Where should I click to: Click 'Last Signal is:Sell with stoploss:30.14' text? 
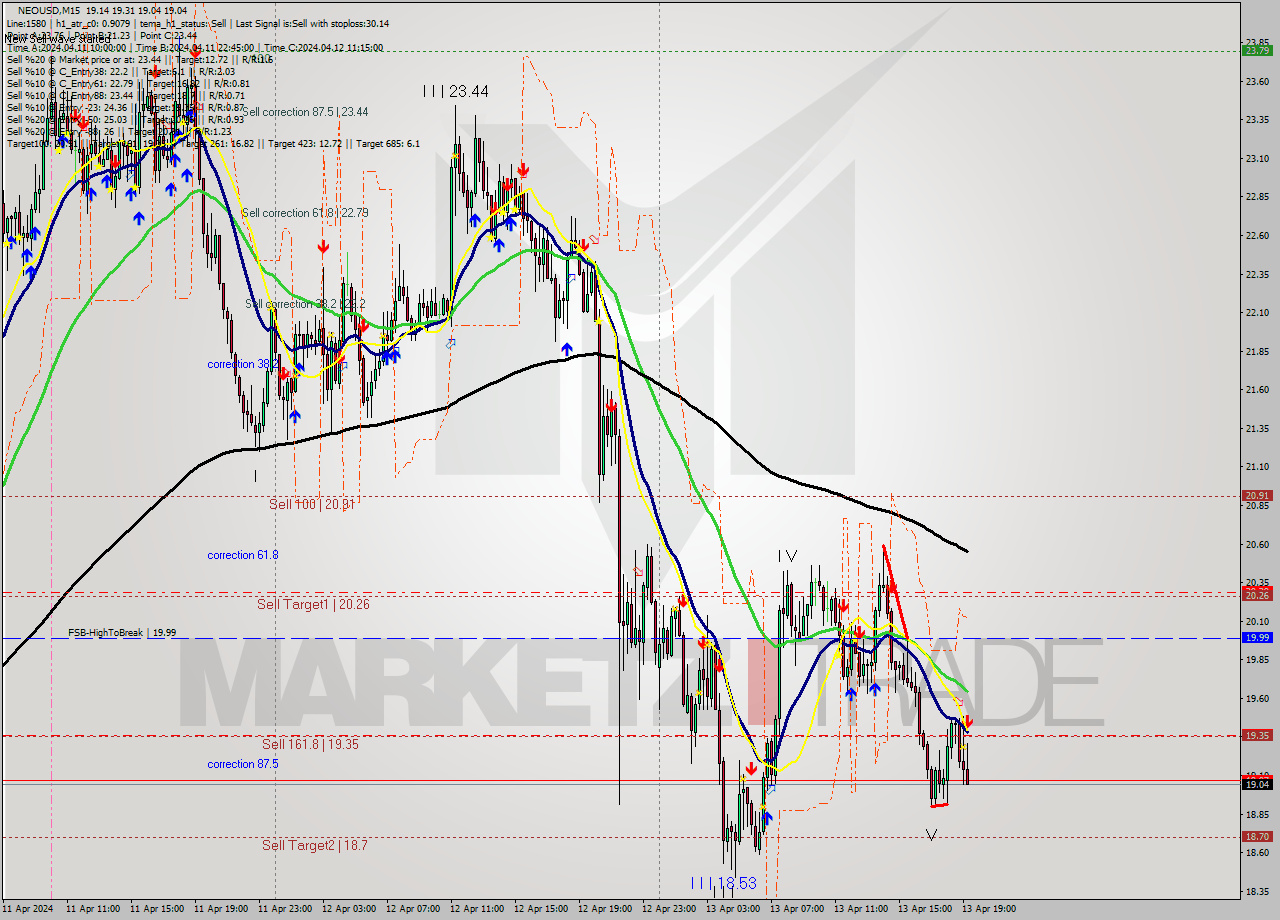coord(313,23)
